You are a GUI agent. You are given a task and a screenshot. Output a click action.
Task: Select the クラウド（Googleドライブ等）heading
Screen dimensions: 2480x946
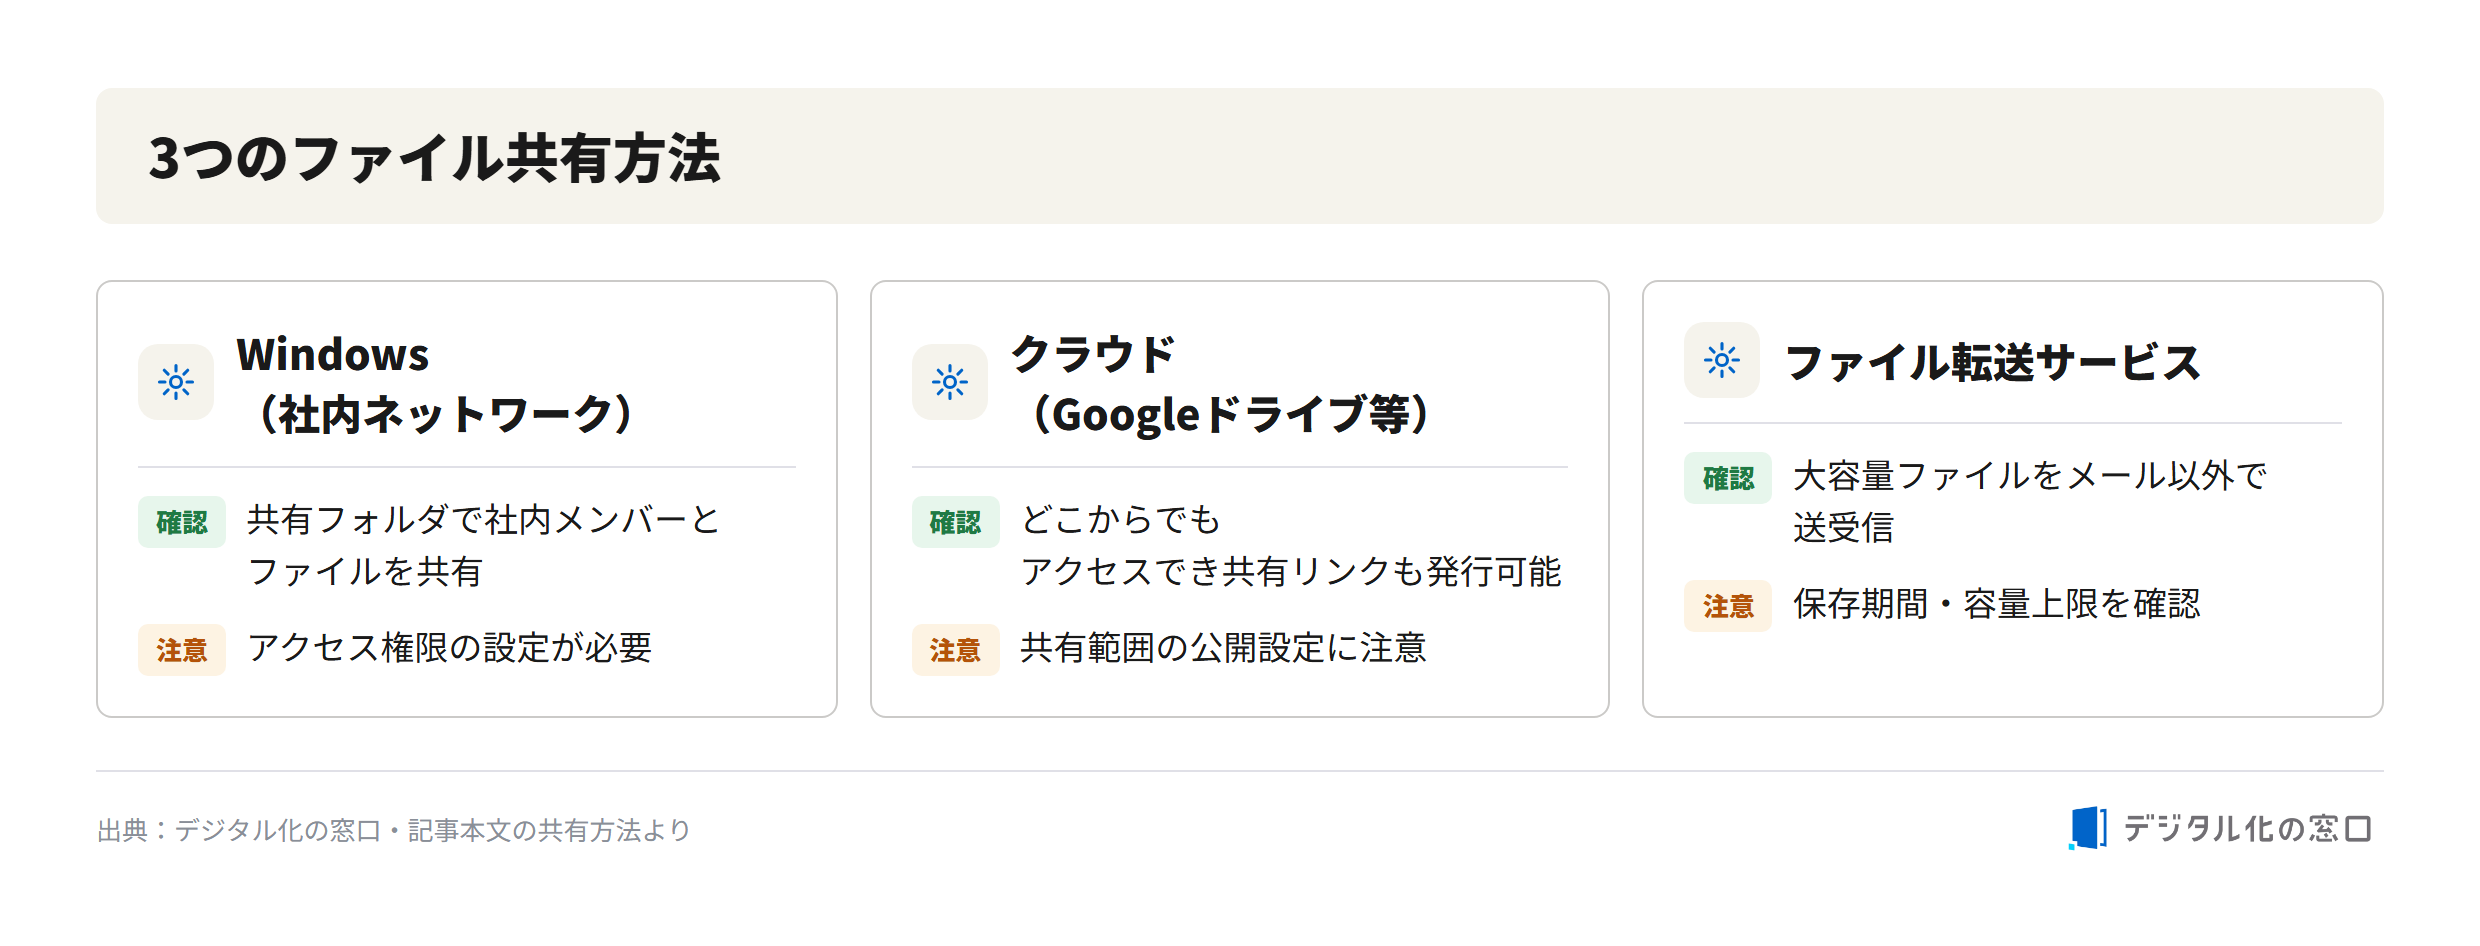click(1224, 384)
